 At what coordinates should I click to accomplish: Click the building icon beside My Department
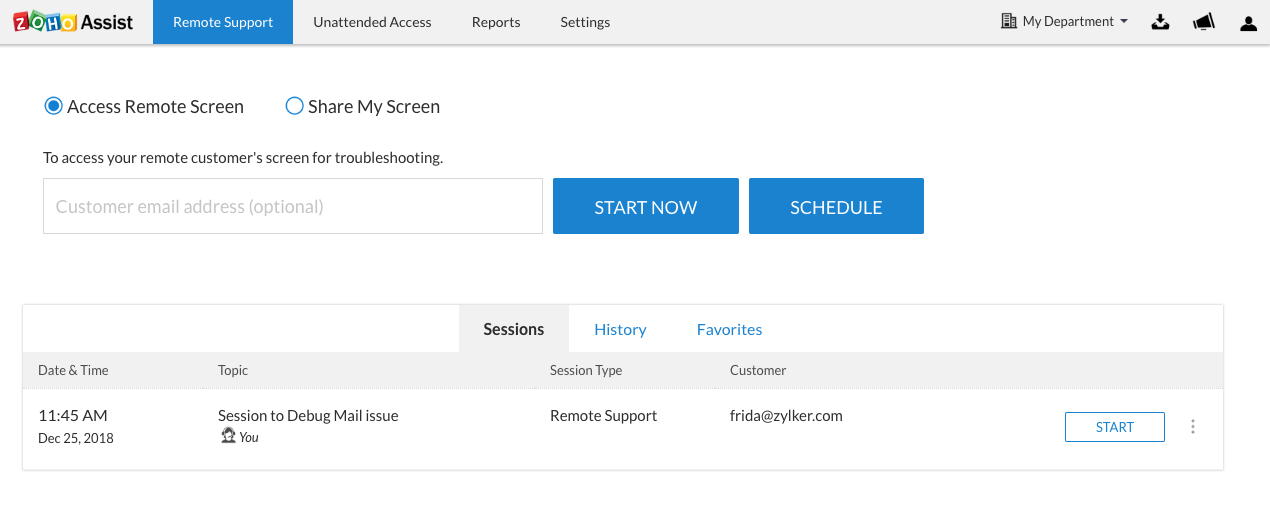1008,21
